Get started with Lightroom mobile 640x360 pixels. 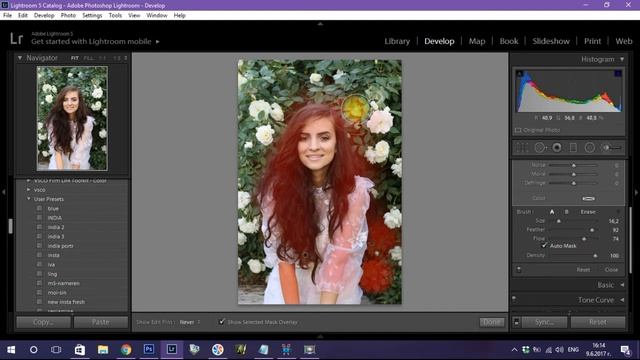(91, 42)
